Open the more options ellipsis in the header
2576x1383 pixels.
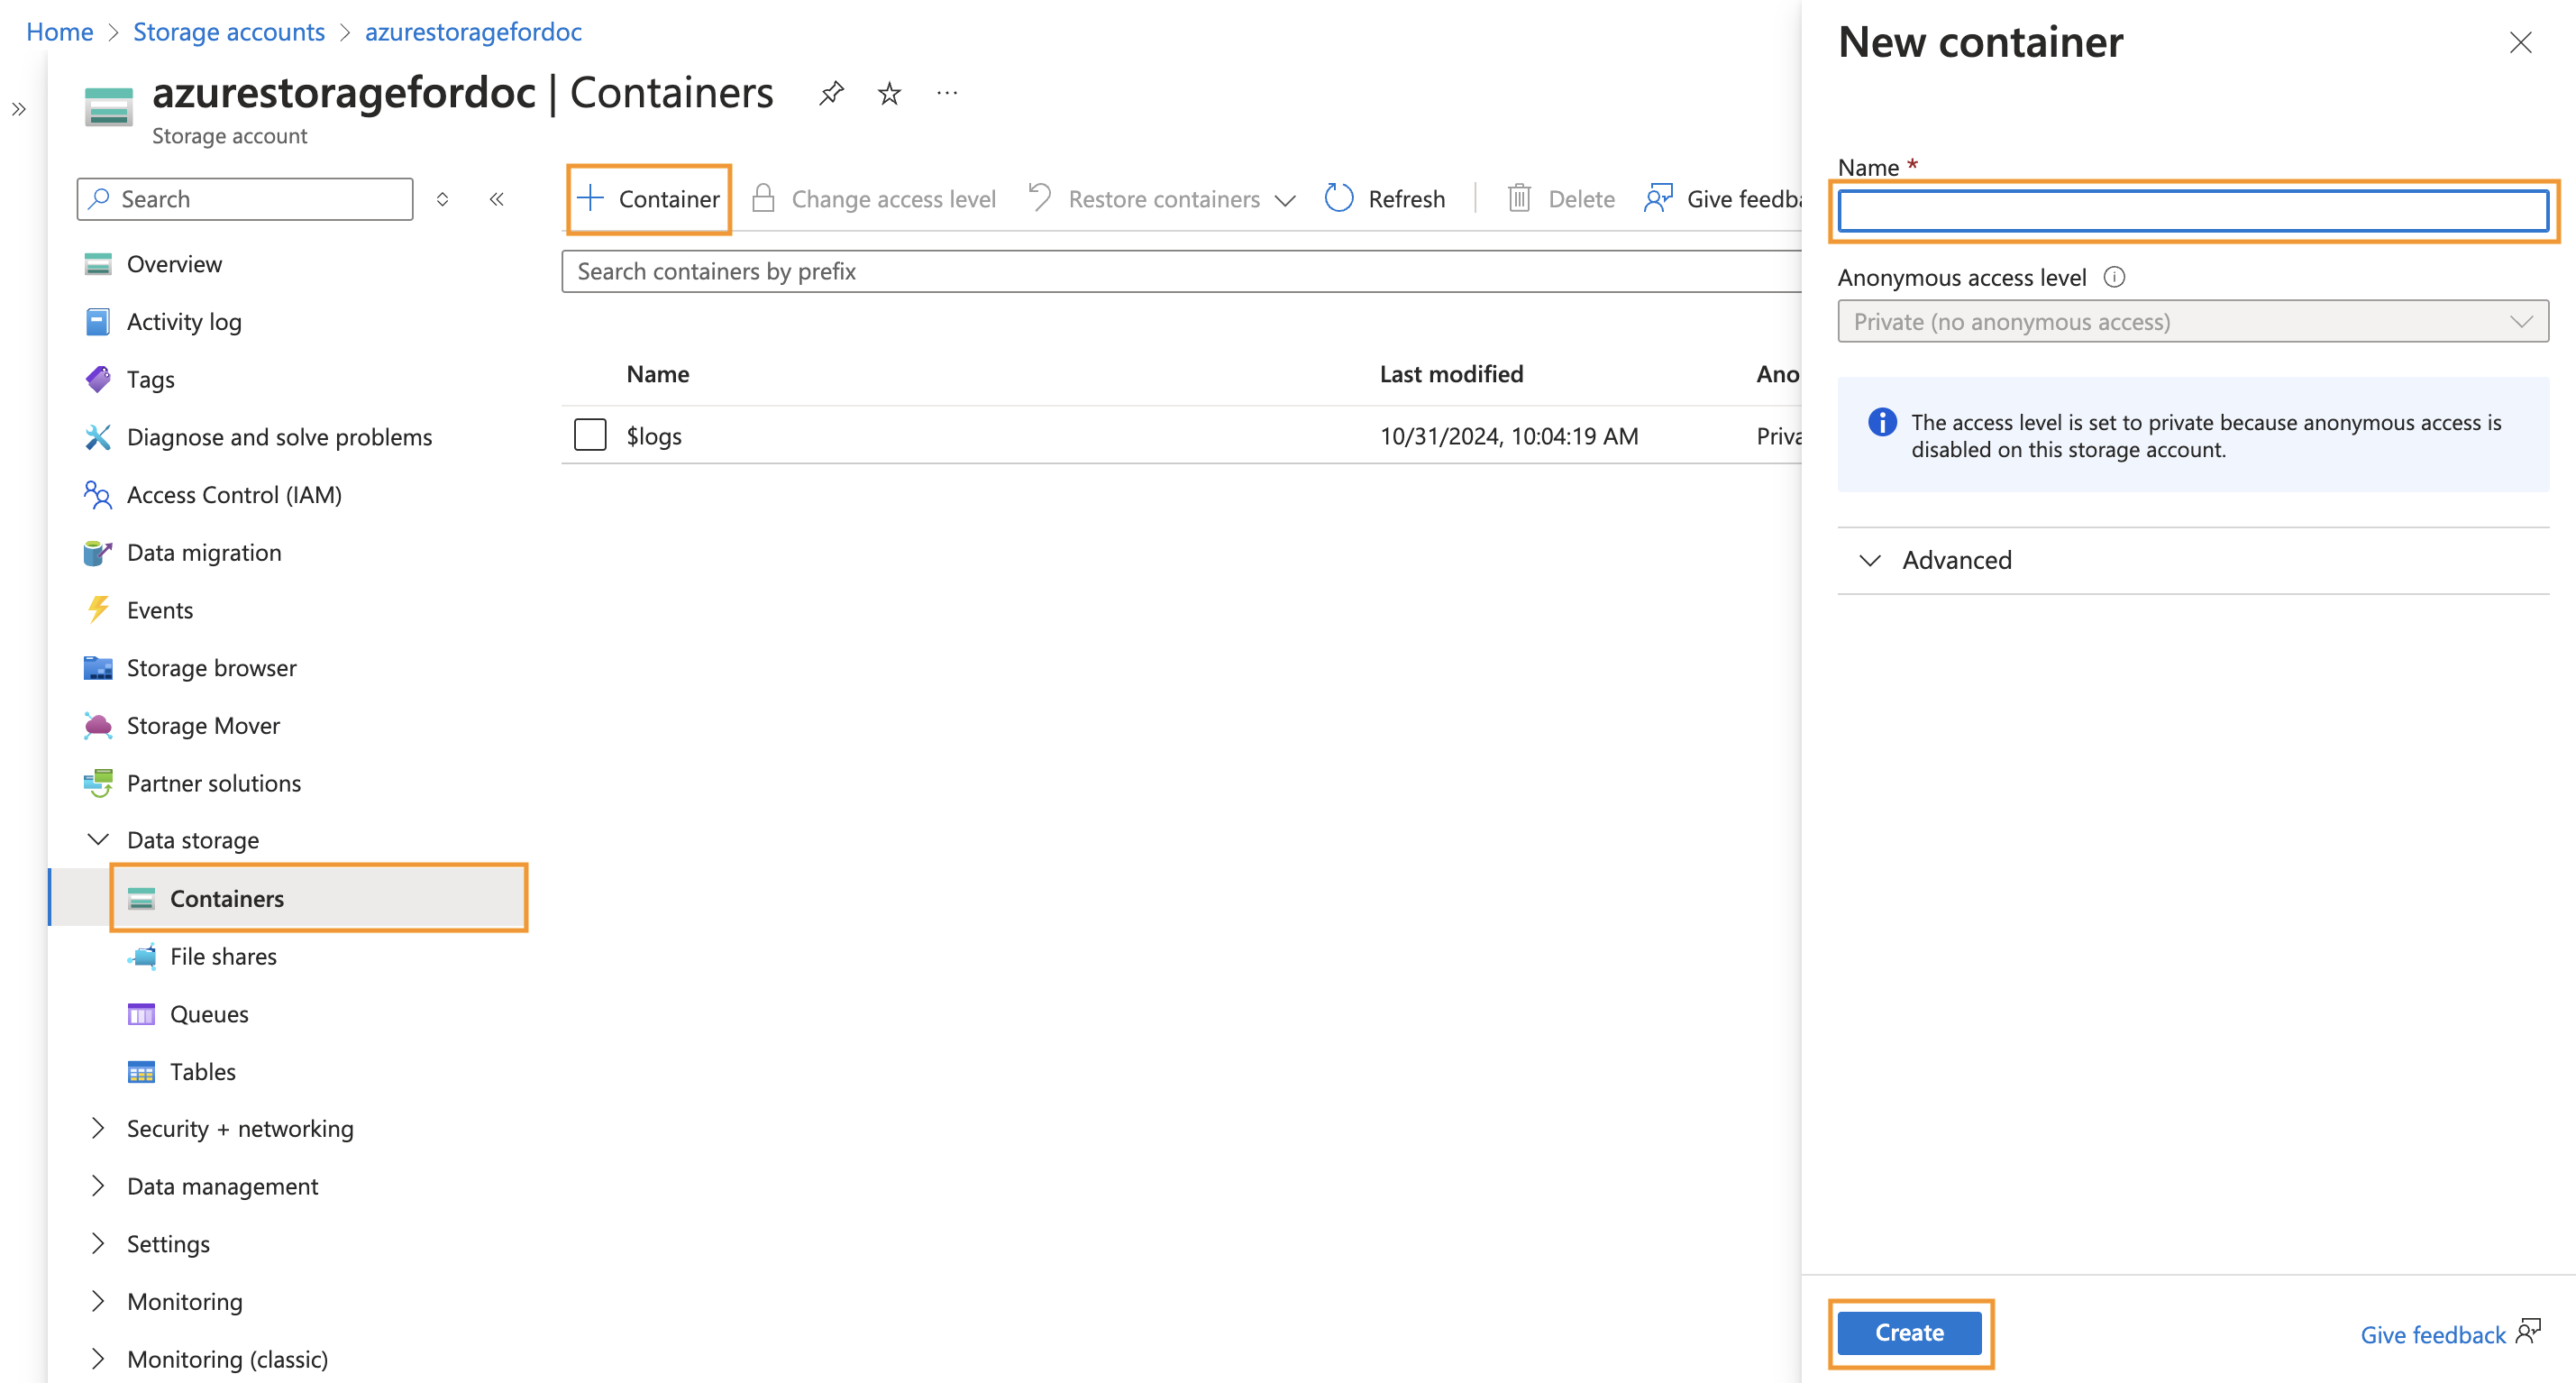tap(946, 94)
